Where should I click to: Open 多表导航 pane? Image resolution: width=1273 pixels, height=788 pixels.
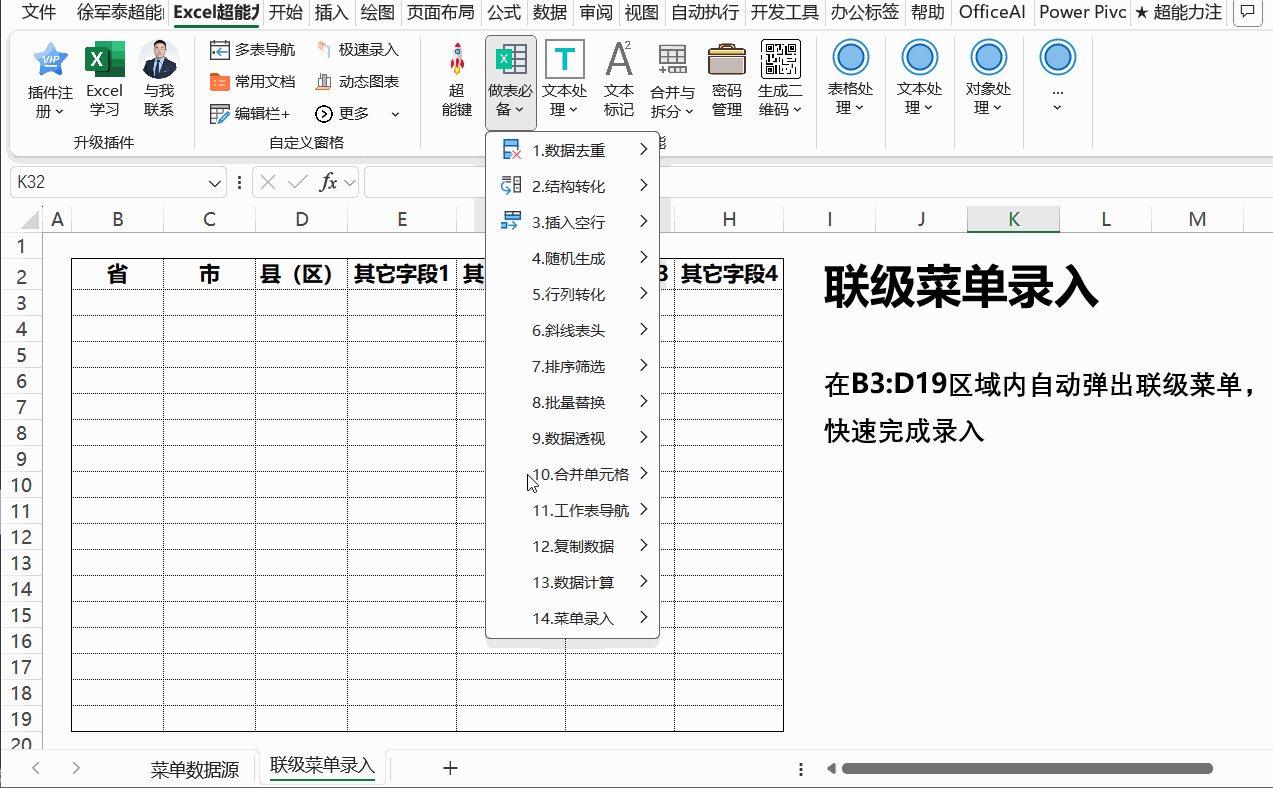(x=252, y=50)
